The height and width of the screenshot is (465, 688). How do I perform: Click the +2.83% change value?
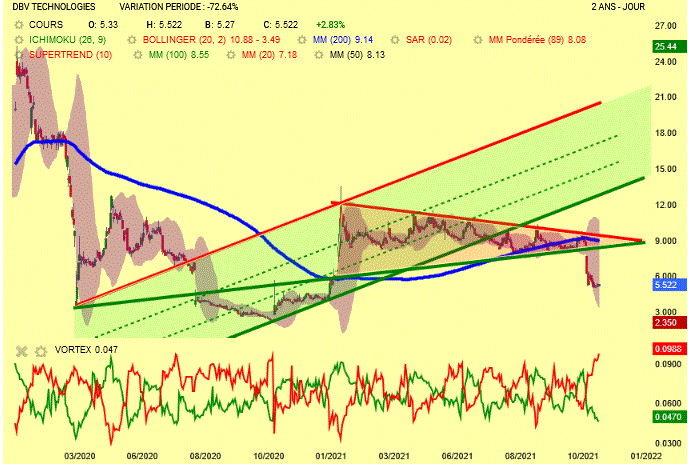coord(330,25)
